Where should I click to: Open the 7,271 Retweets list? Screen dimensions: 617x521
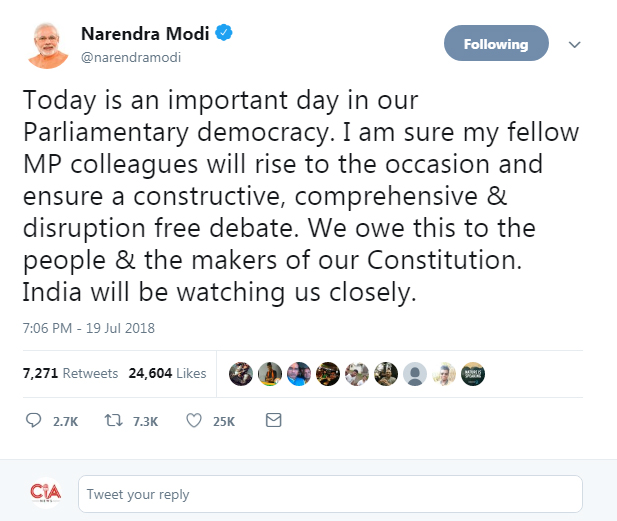pyautogui.click(x=70, y=373)
